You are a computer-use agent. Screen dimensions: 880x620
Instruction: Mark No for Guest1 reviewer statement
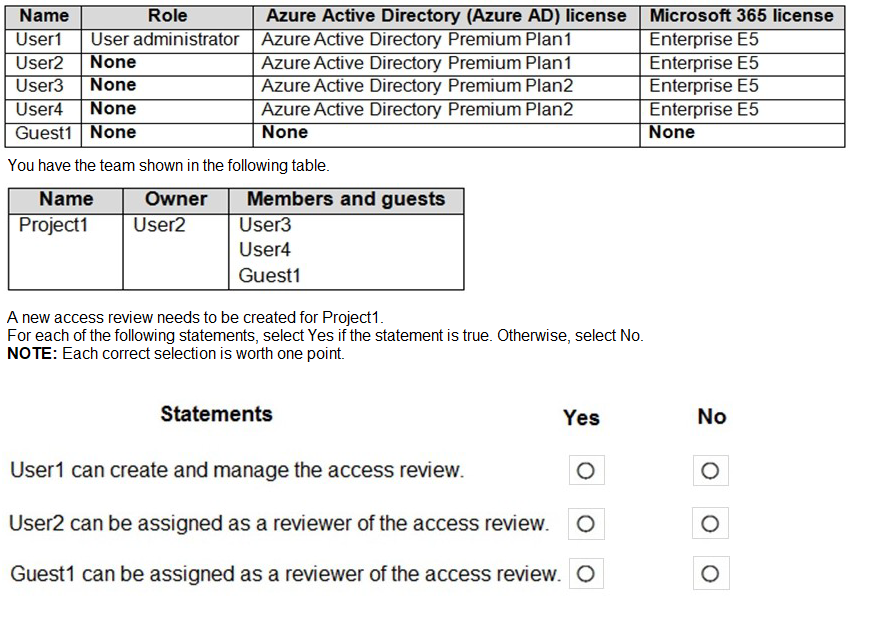tap(710, 574)
